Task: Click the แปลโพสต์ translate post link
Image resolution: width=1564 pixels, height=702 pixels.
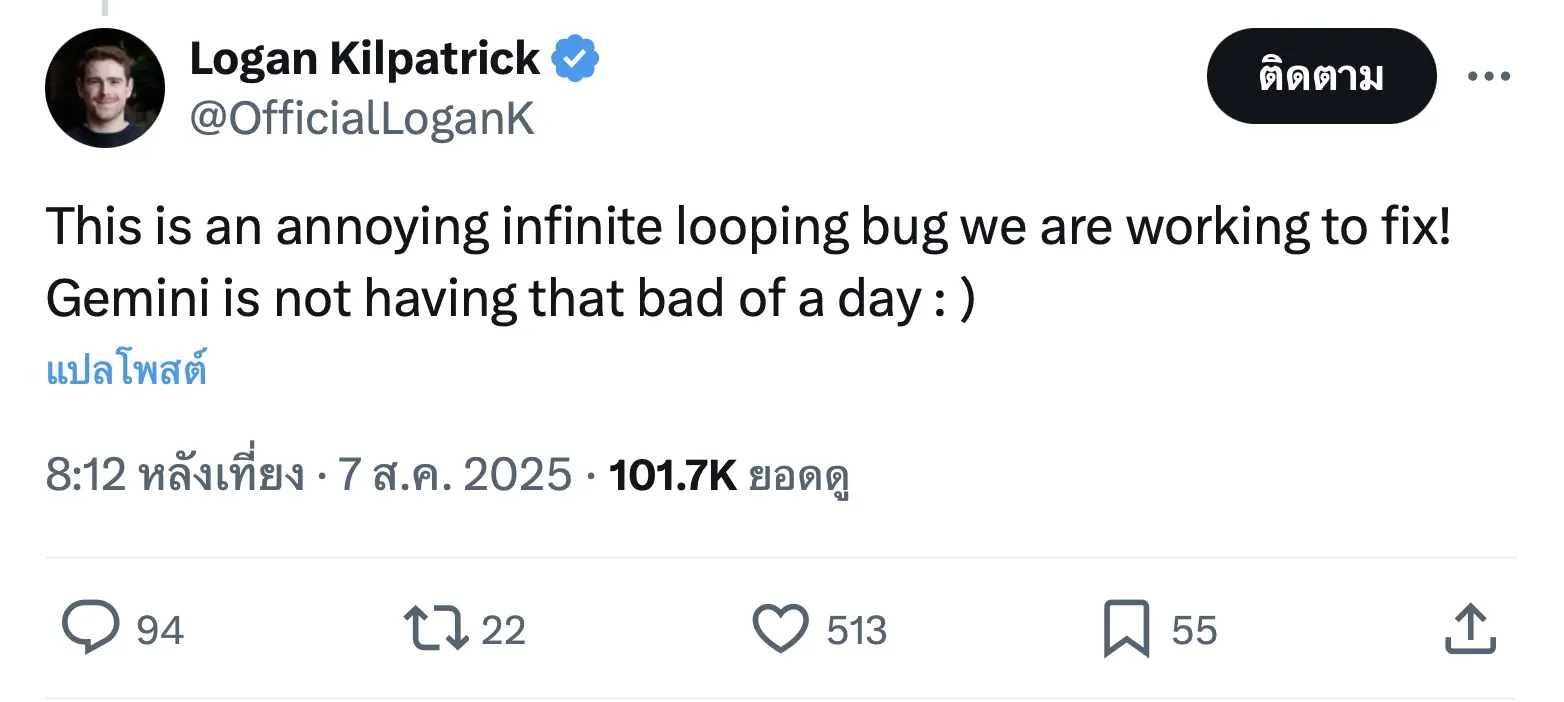Action: (127, 371)
